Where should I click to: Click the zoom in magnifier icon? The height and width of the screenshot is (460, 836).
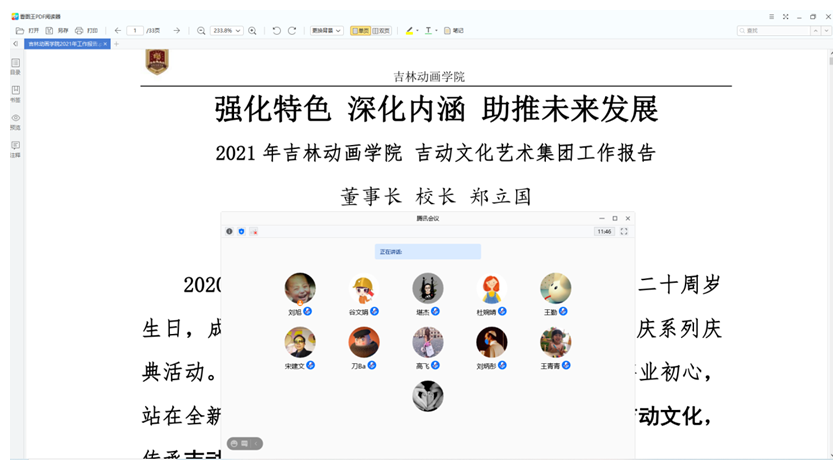[x=253, y=31]
